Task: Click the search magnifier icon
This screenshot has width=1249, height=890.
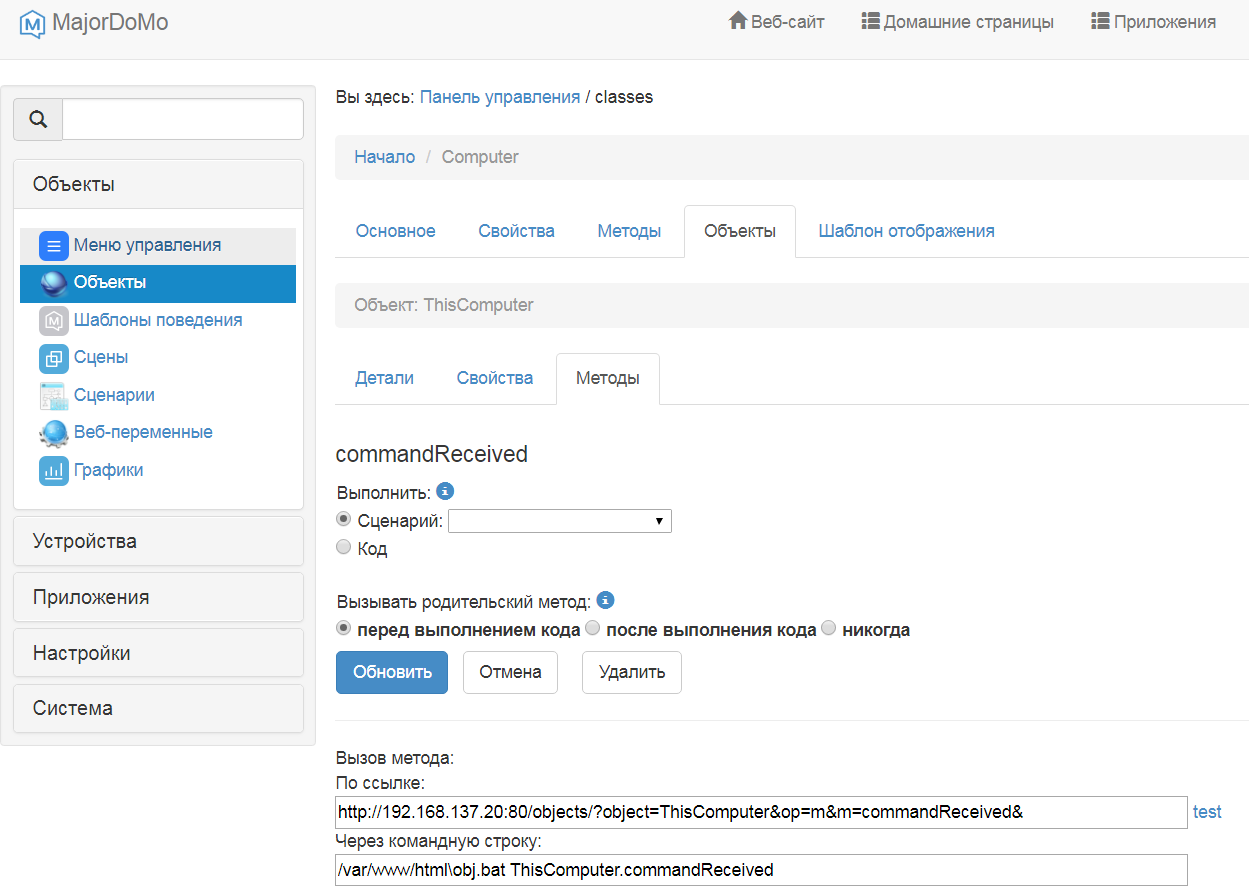Action: coord(38,119)
